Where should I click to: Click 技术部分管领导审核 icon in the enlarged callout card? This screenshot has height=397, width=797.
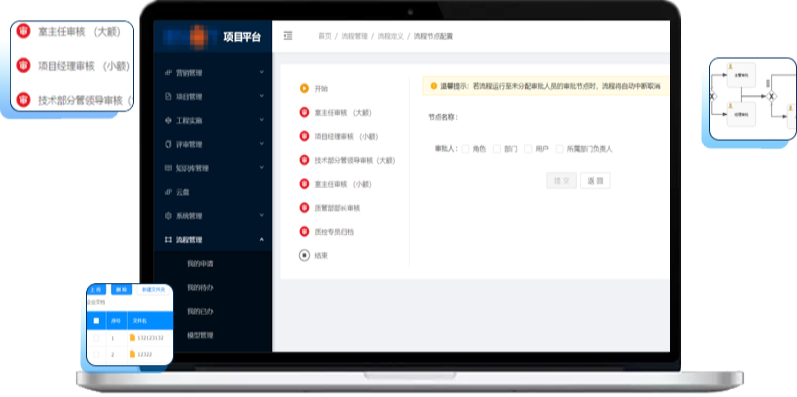point(23,100)
